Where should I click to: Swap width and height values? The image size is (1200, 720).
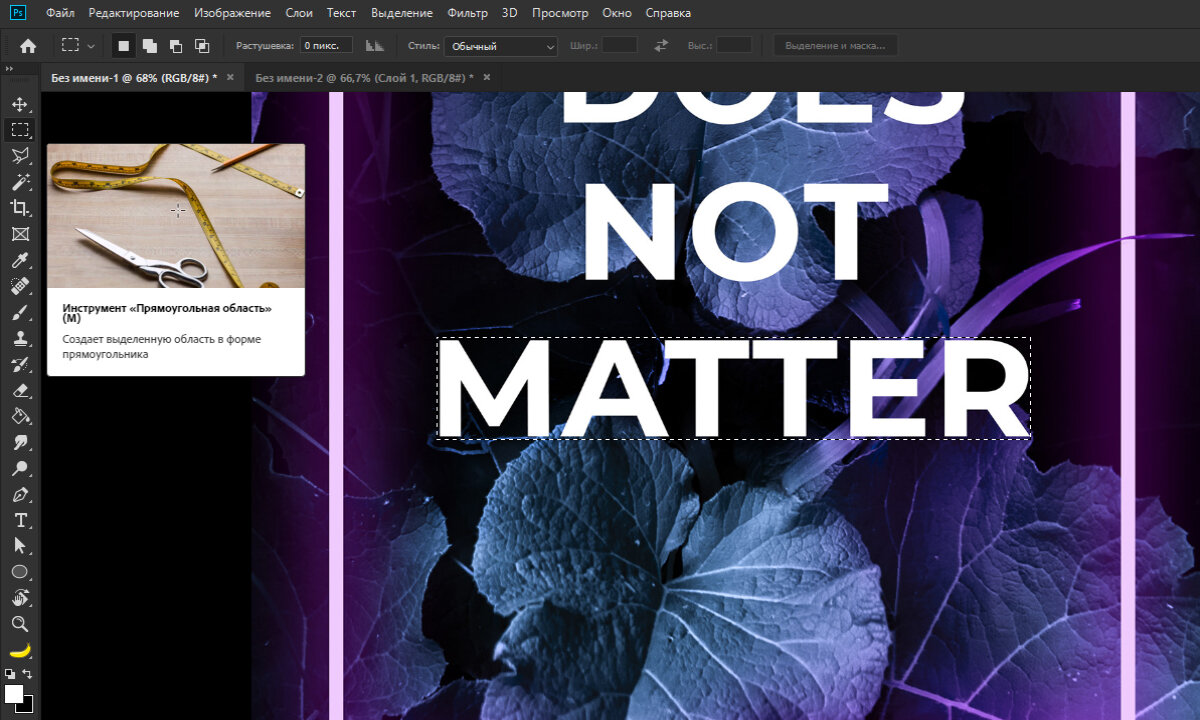(661, 46)
